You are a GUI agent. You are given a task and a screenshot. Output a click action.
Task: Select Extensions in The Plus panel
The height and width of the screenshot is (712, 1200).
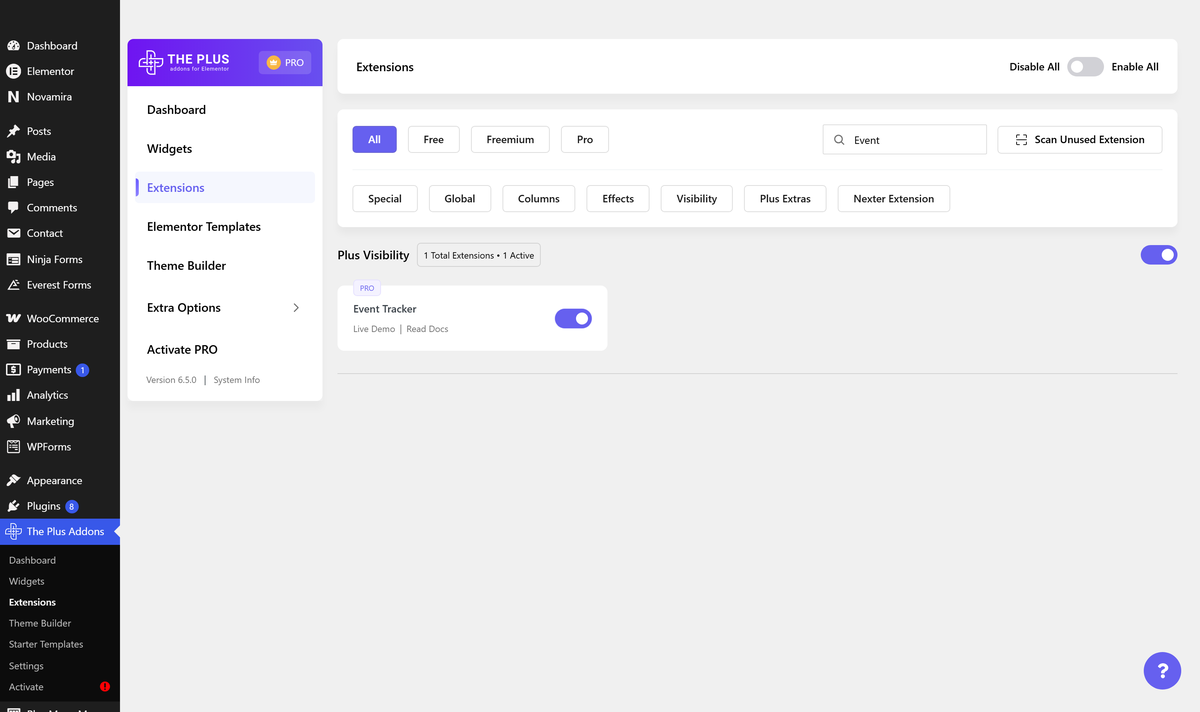click(225, 188)
